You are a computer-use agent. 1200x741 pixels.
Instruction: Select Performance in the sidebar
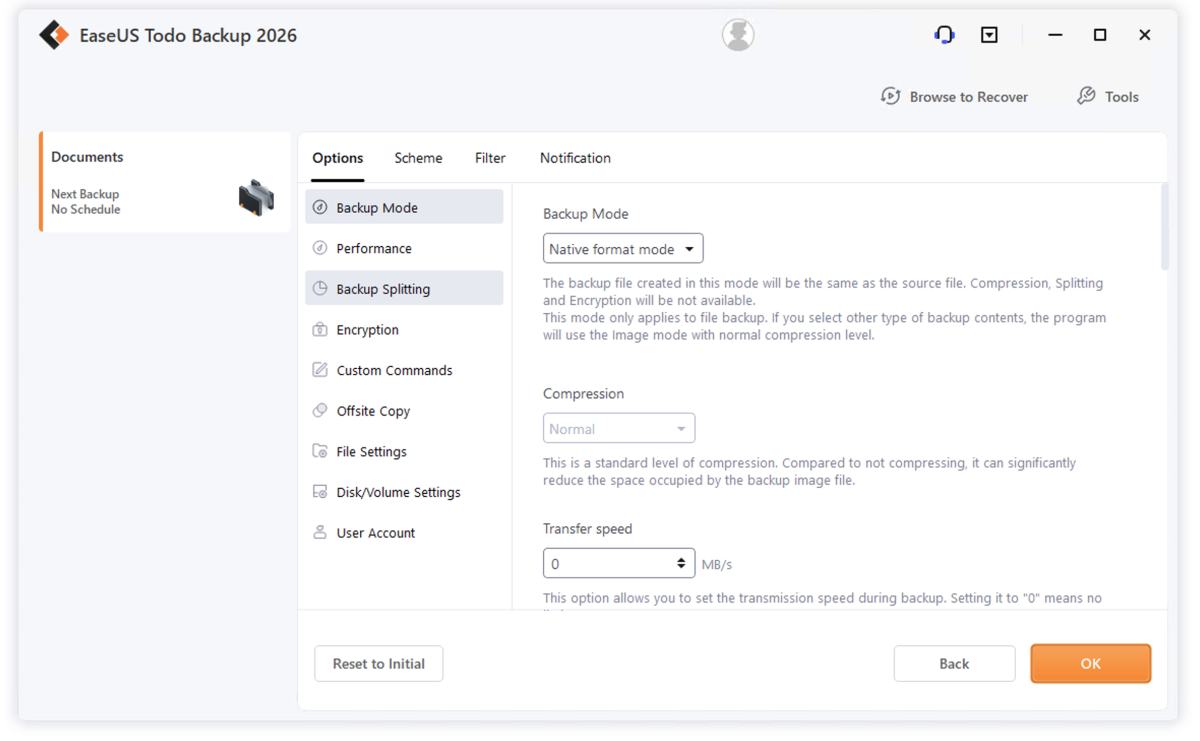[x=404, y=248]
